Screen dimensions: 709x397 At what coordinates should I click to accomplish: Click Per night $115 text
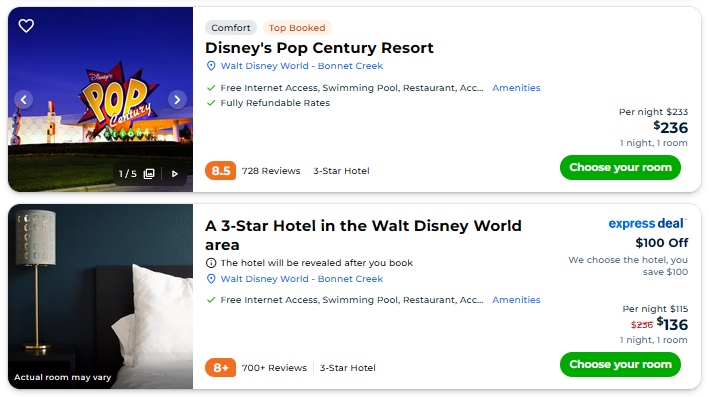pyautogui.click(x=655, y=309)
